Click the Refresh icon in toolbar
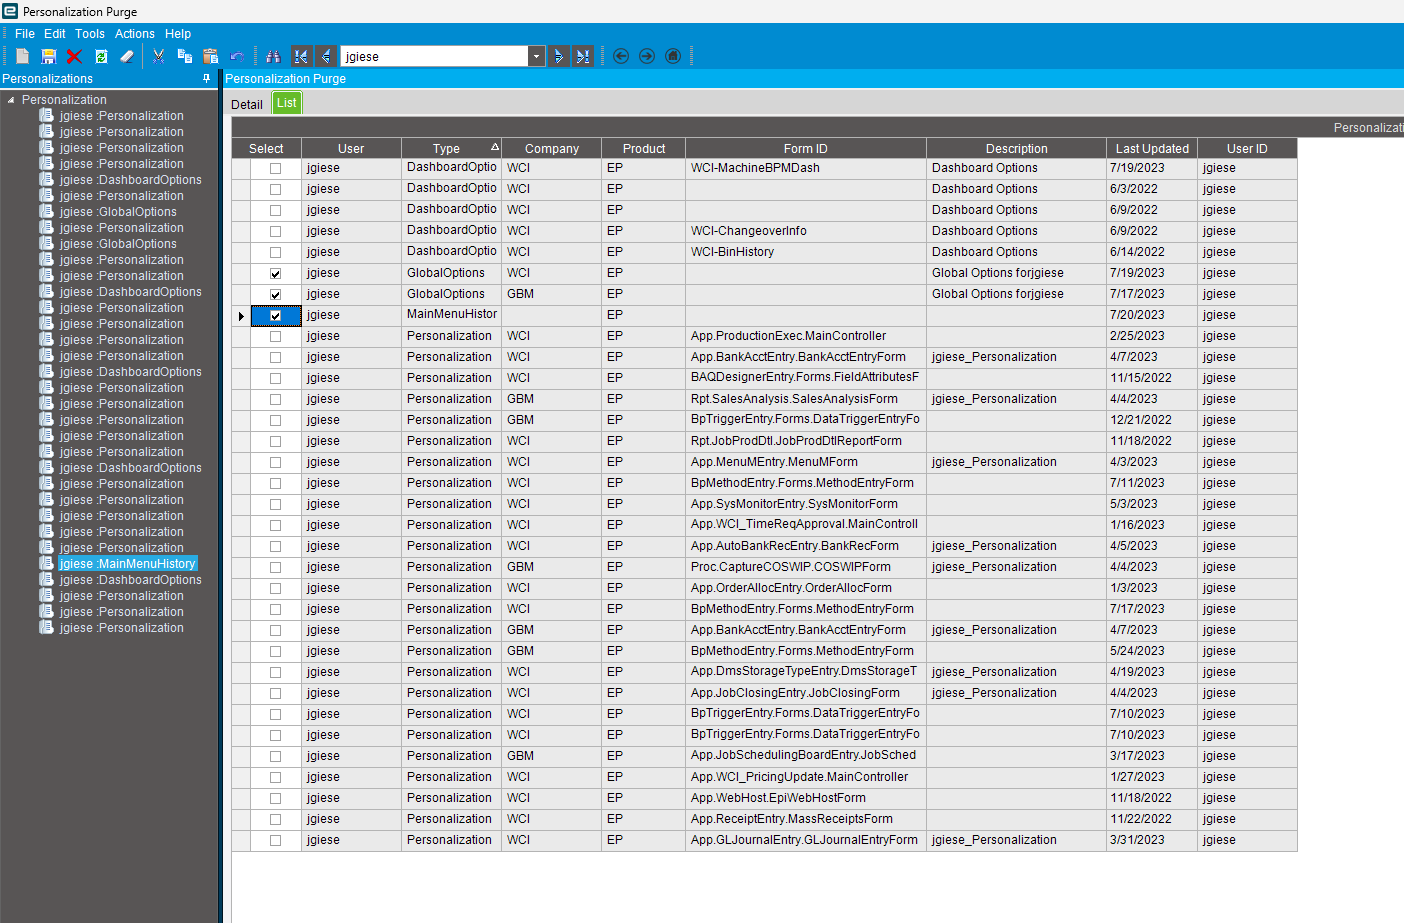The height and width of the screenshot is (923, 1404). click(x=101, y=57)
